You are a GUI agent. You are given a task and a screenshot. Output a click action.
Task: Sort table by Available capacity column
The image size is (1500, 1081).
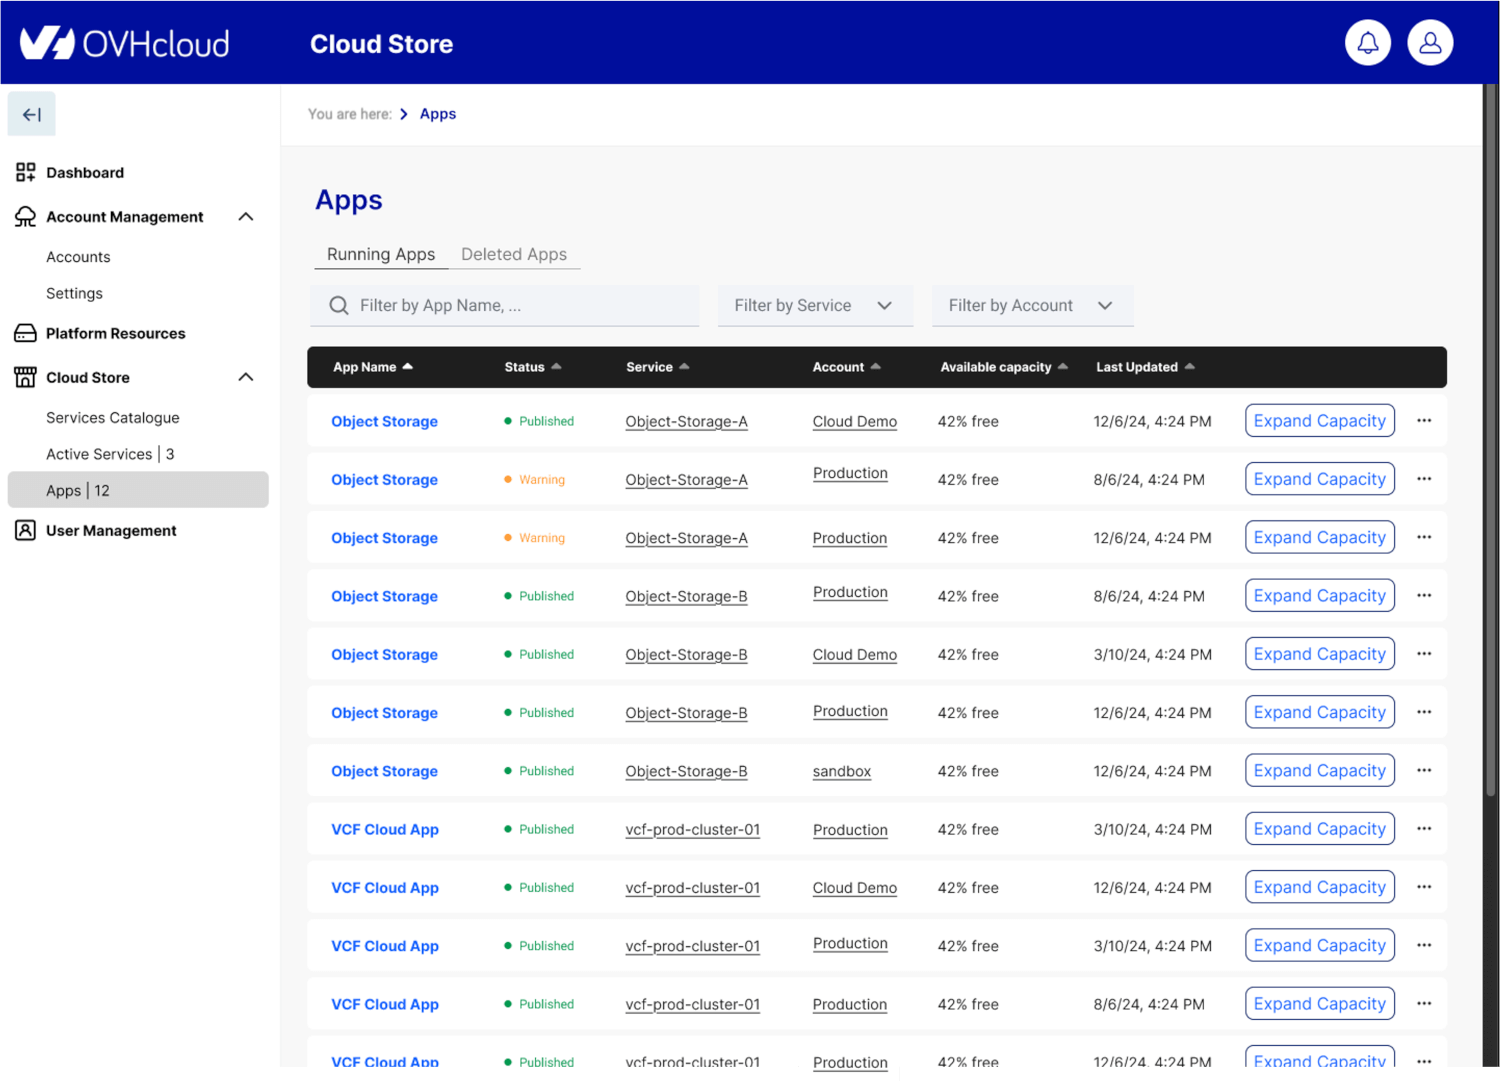tap(1003, 367)
